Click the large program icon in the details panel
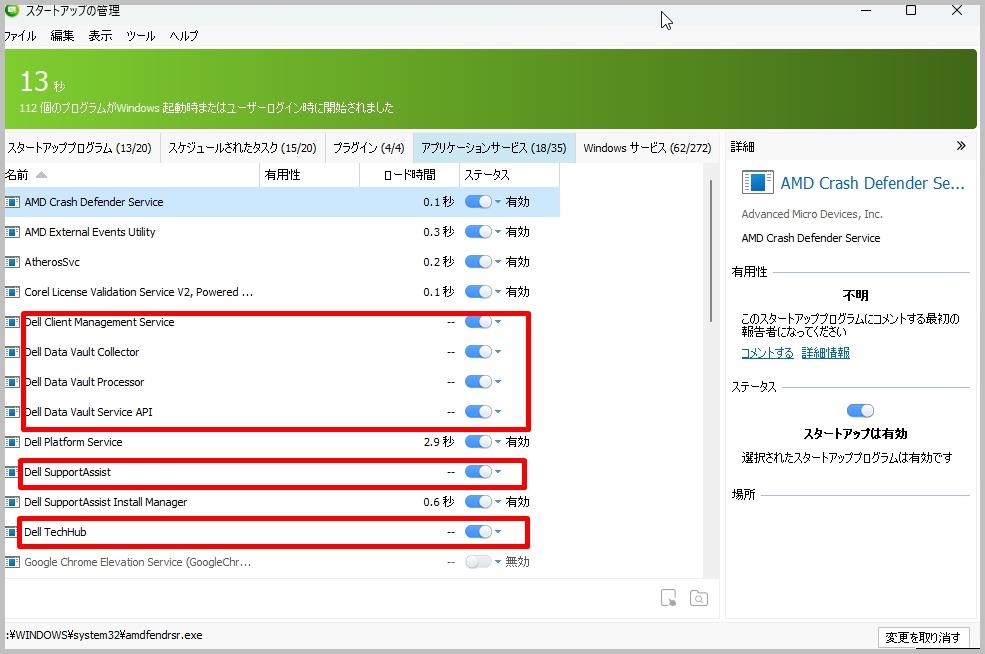The image size is (985, 654). click(758, 182)
